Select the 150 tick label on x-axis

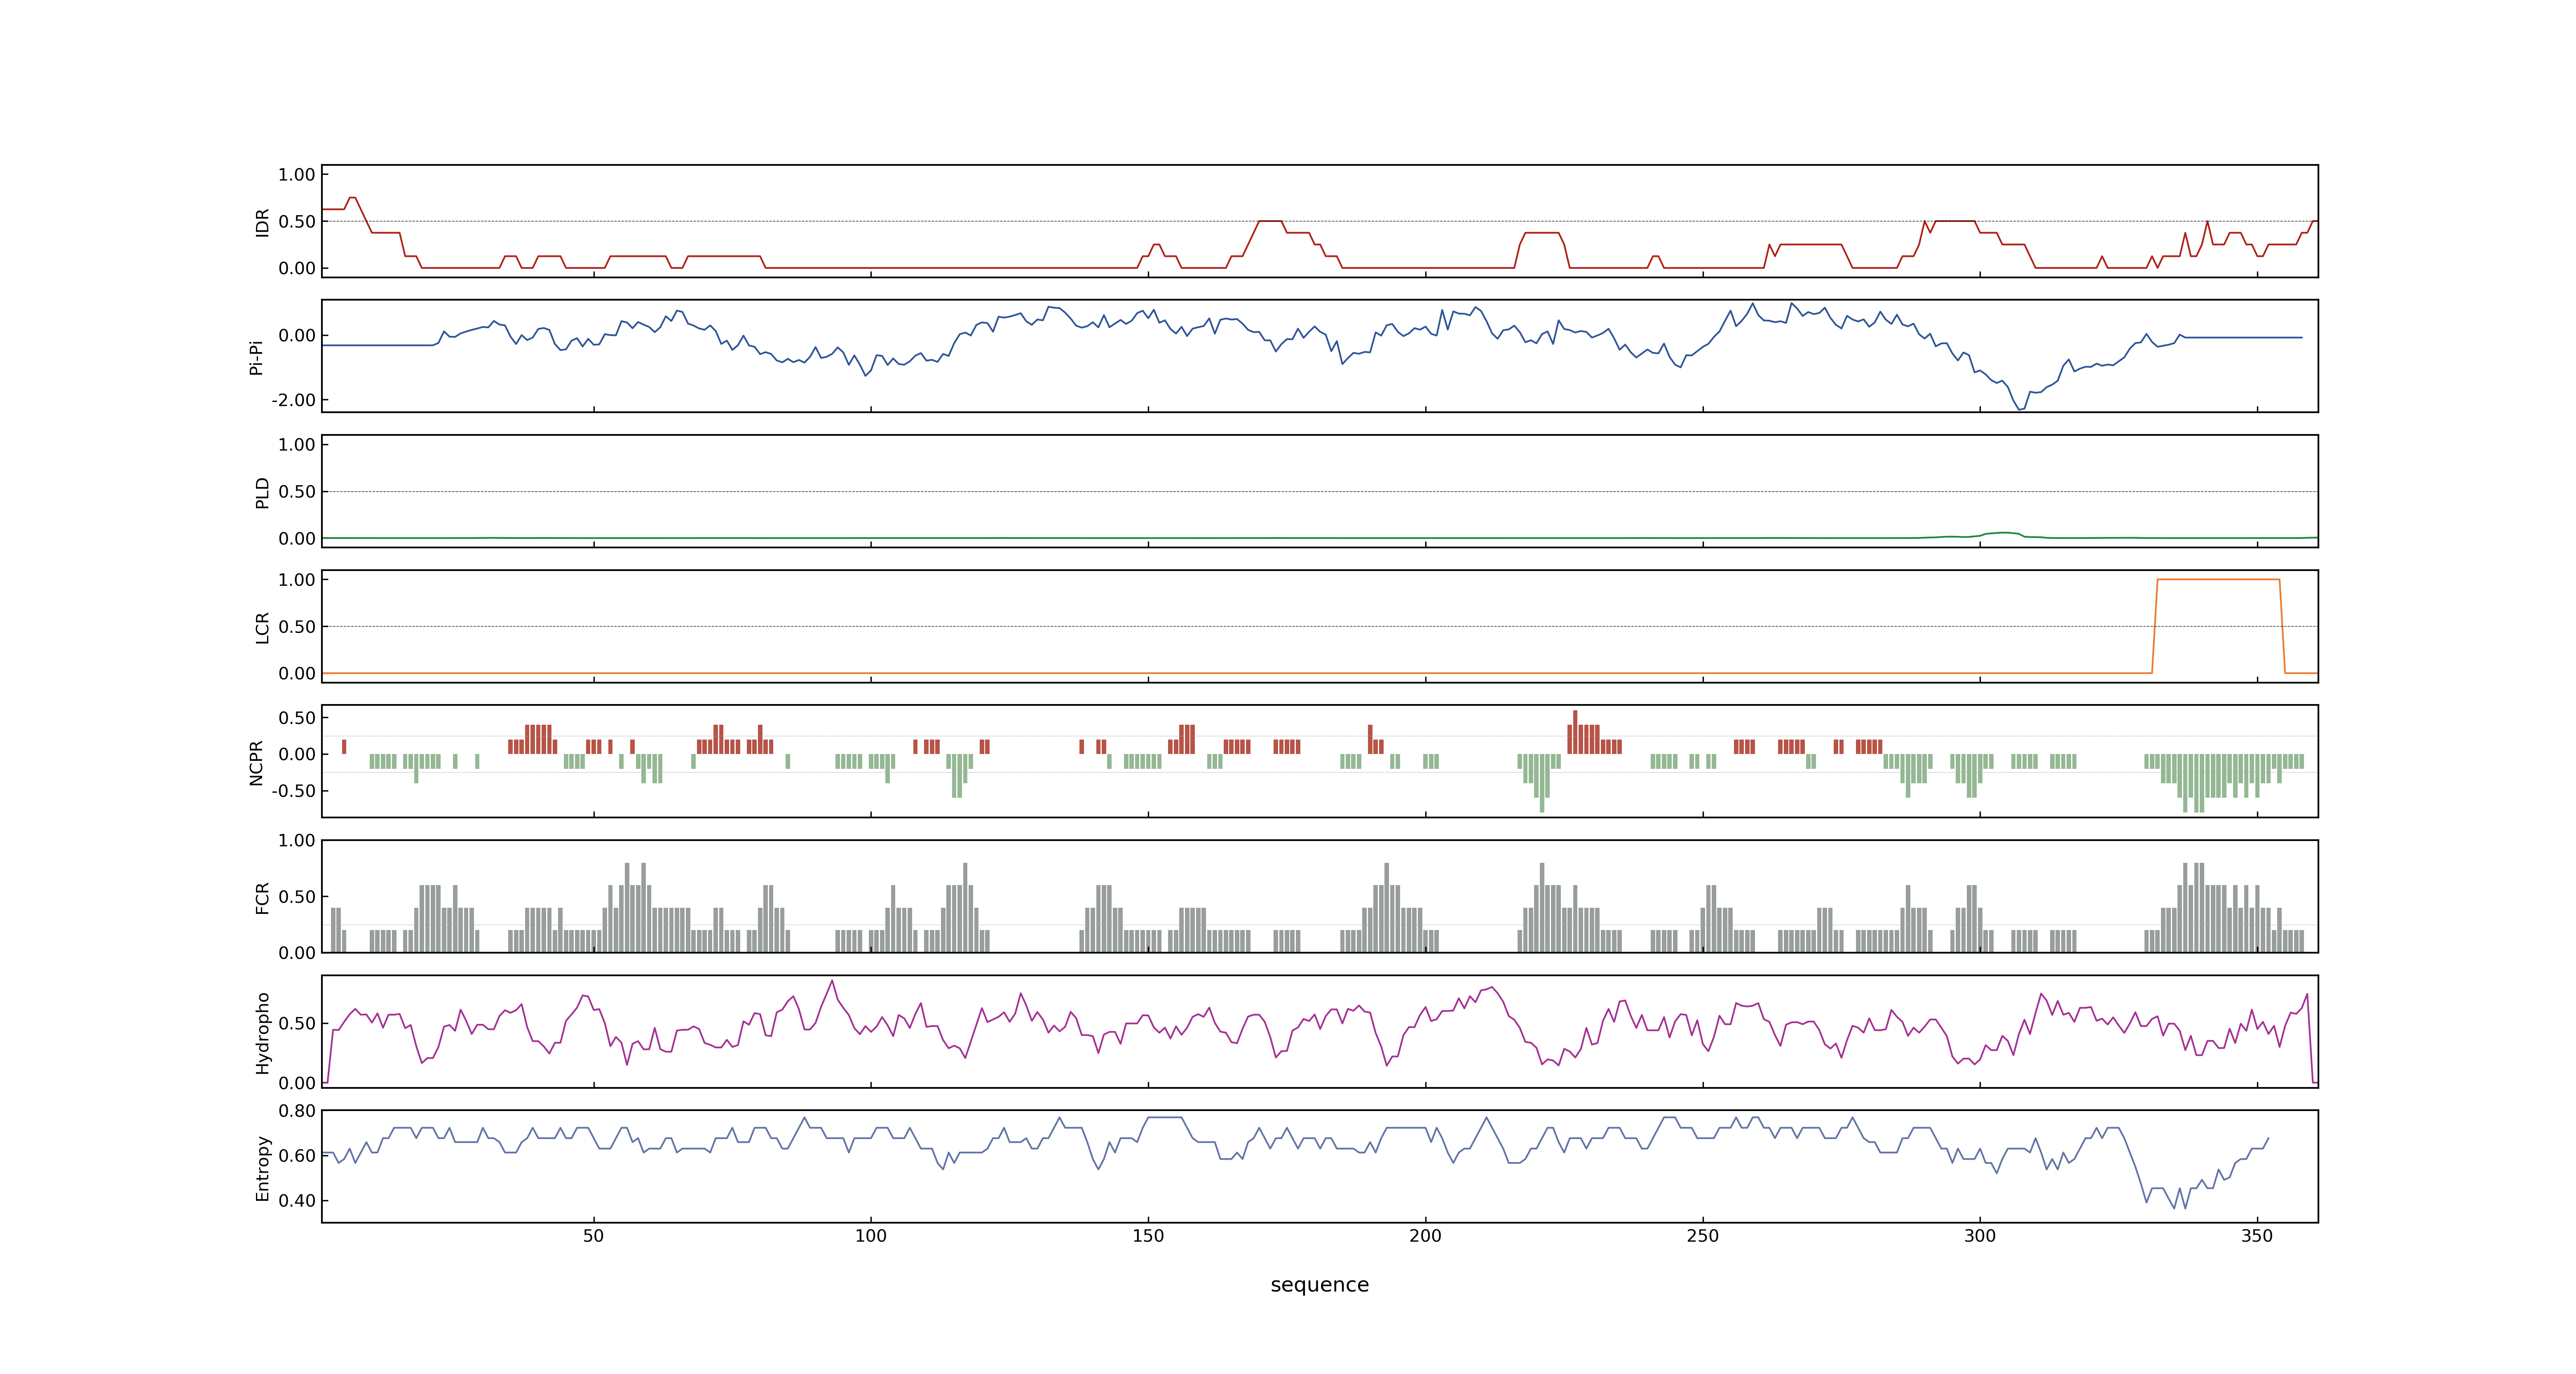(x=1148, y=1236)
